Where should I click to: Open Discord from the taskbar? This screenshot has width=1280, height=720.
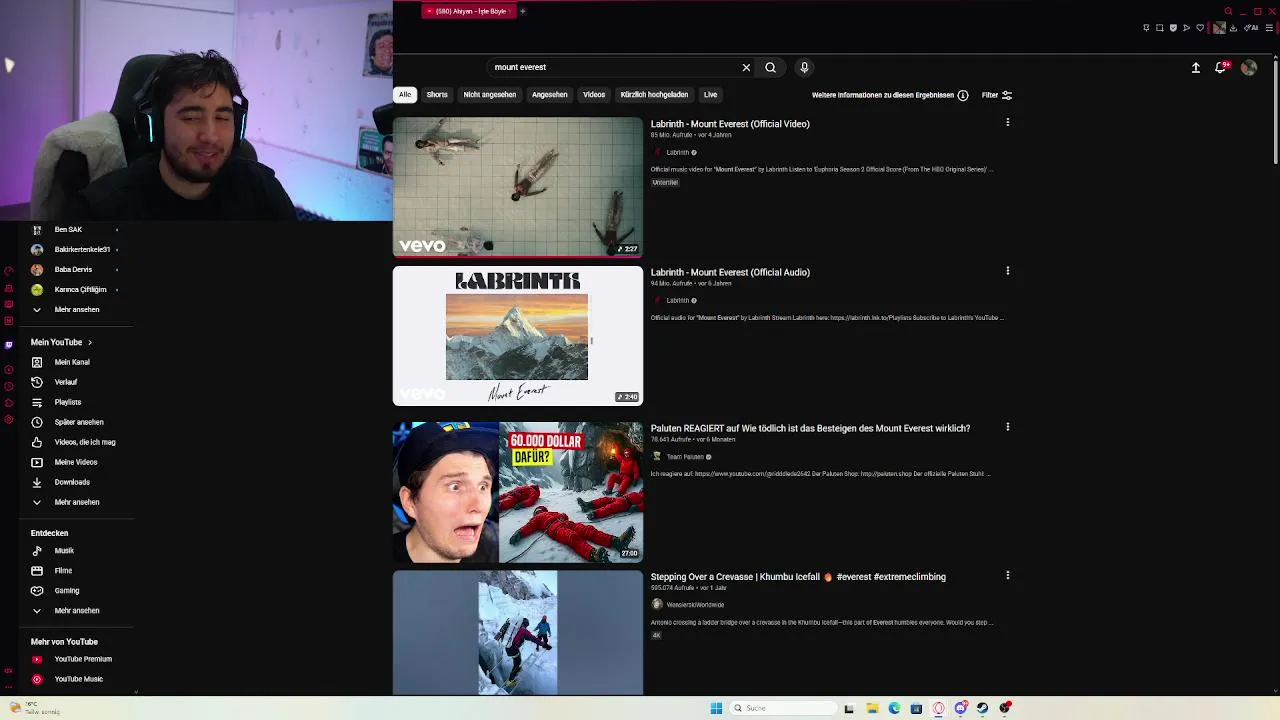click(960, 708)
